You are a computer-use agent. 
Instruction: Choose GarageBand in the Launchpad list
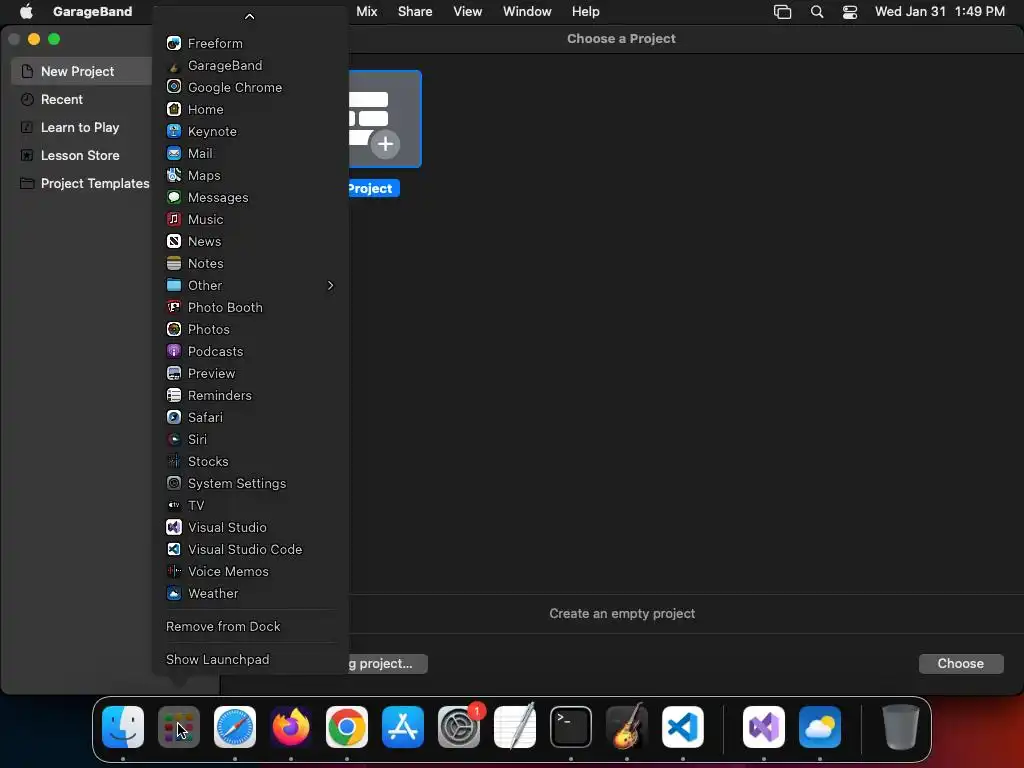coord(250,65)
